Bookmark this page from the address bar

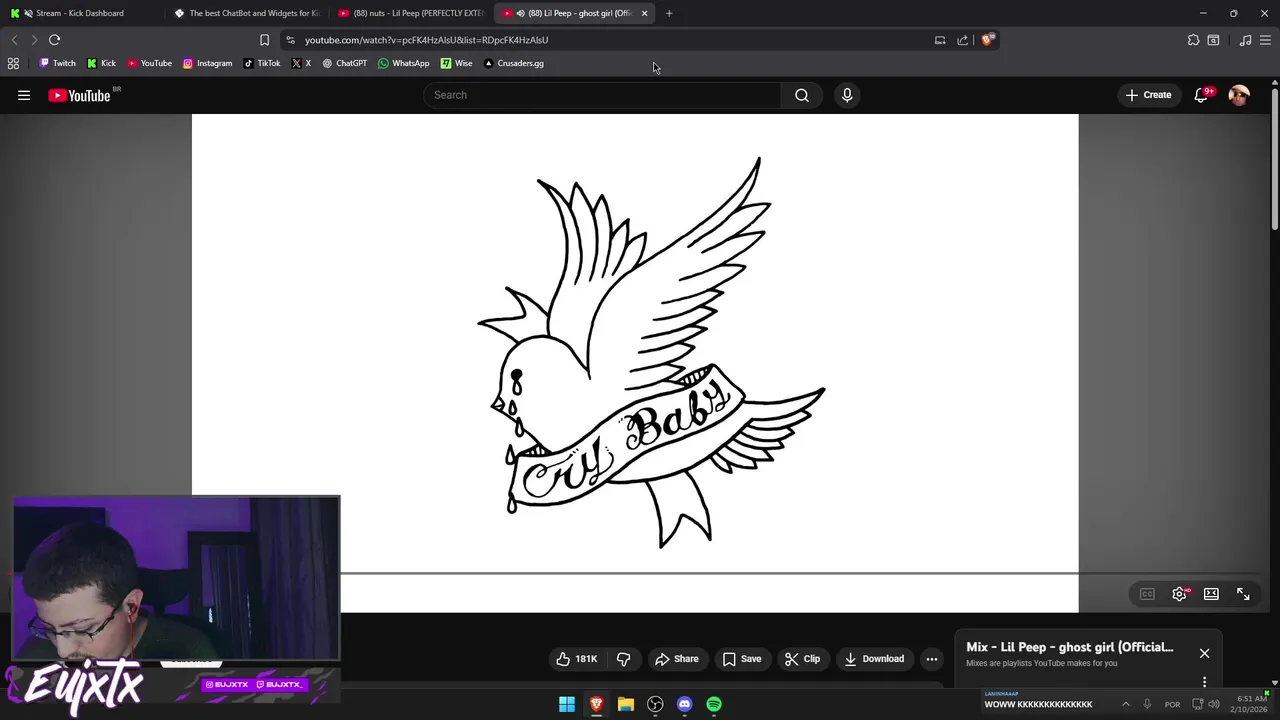pos(264,40)
